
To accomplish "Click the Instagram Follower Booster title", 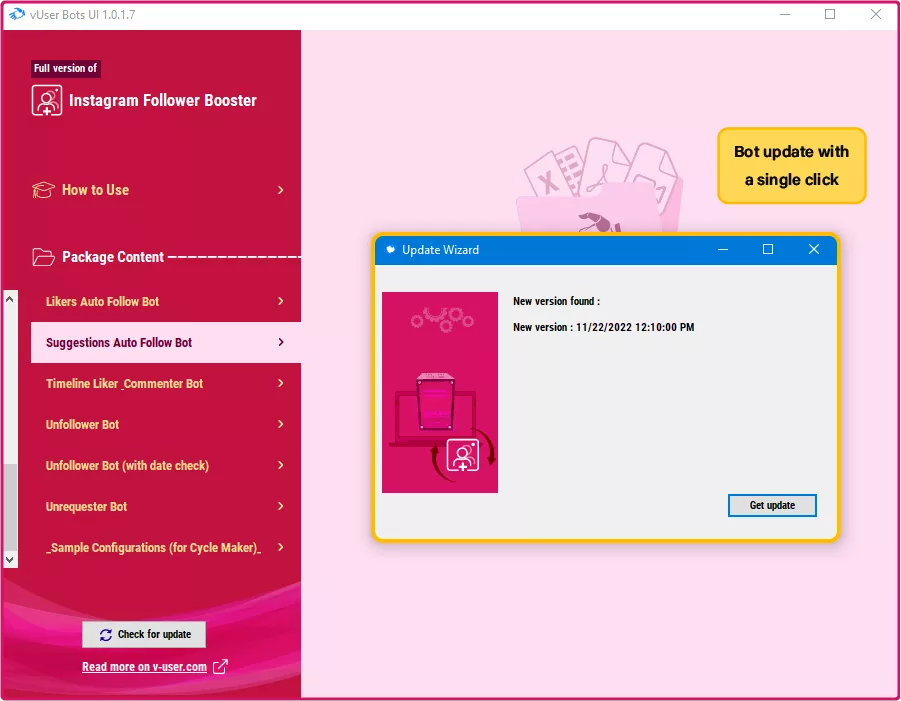I will pyautogui.click(x=163, y=101).
